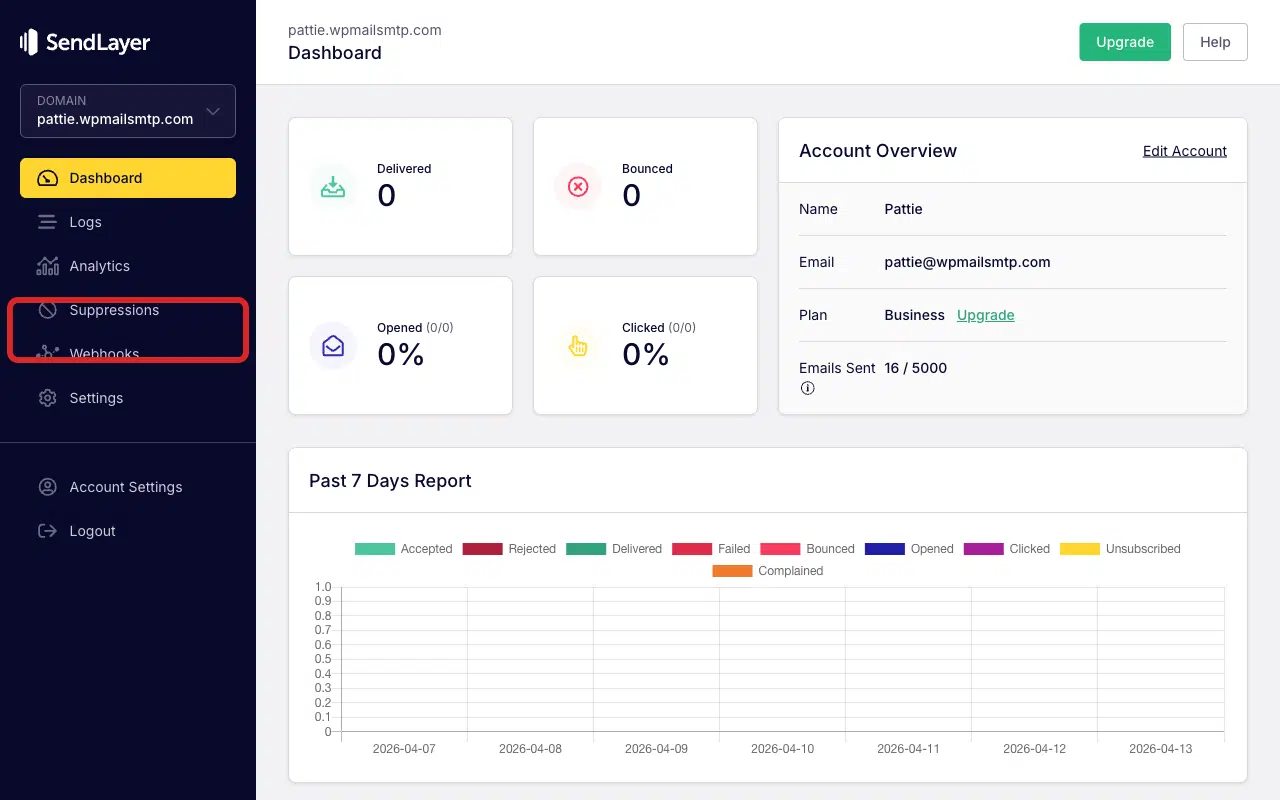Open the Help button
Viewport: 1280px width, 800px height.
1215,42
